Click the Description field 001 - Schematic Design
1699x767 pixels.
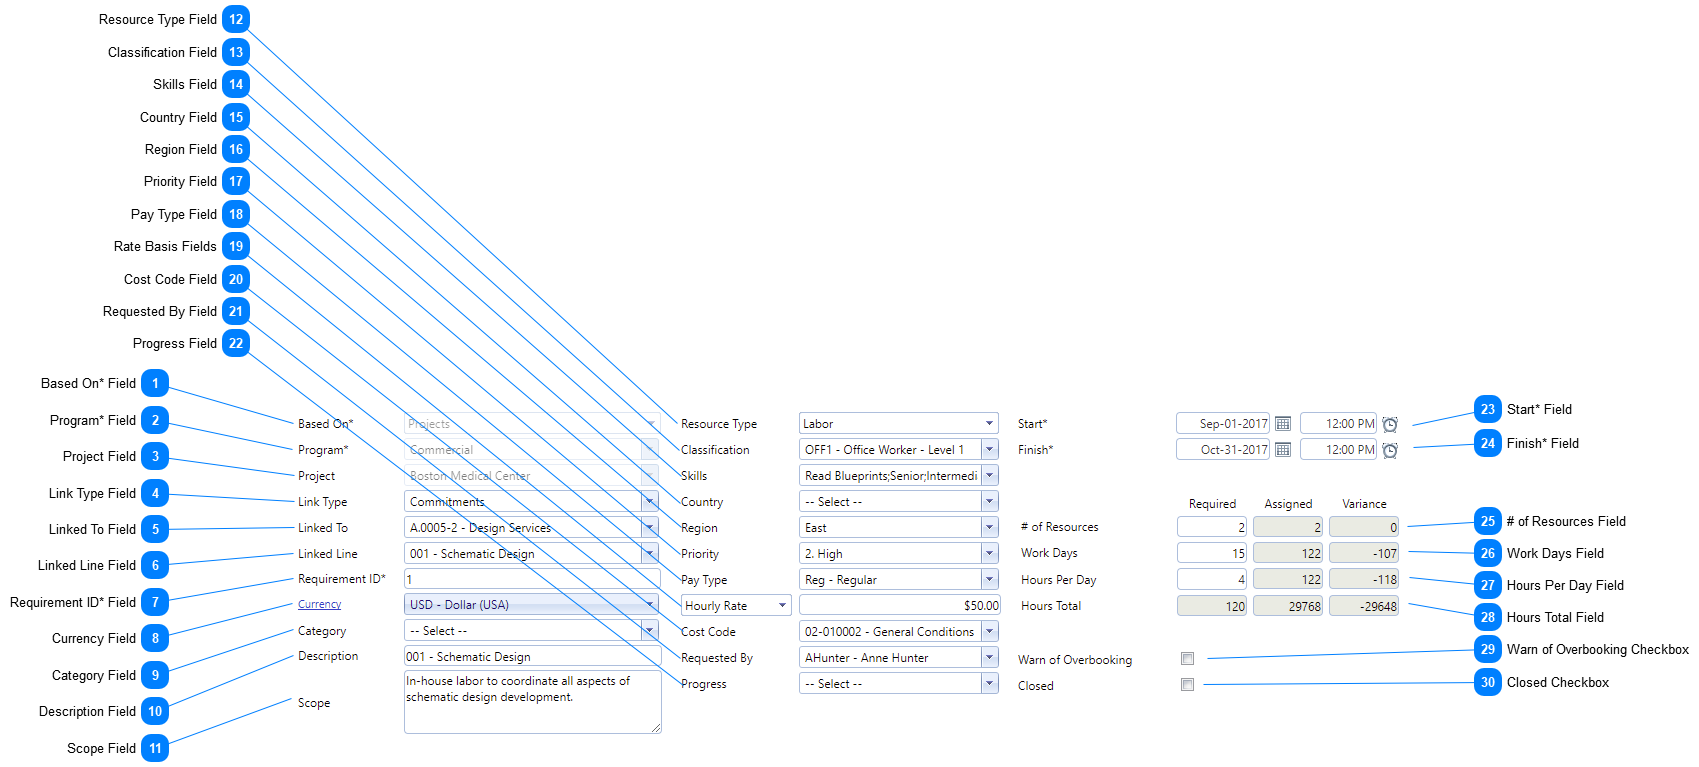[x=532, y=656]
